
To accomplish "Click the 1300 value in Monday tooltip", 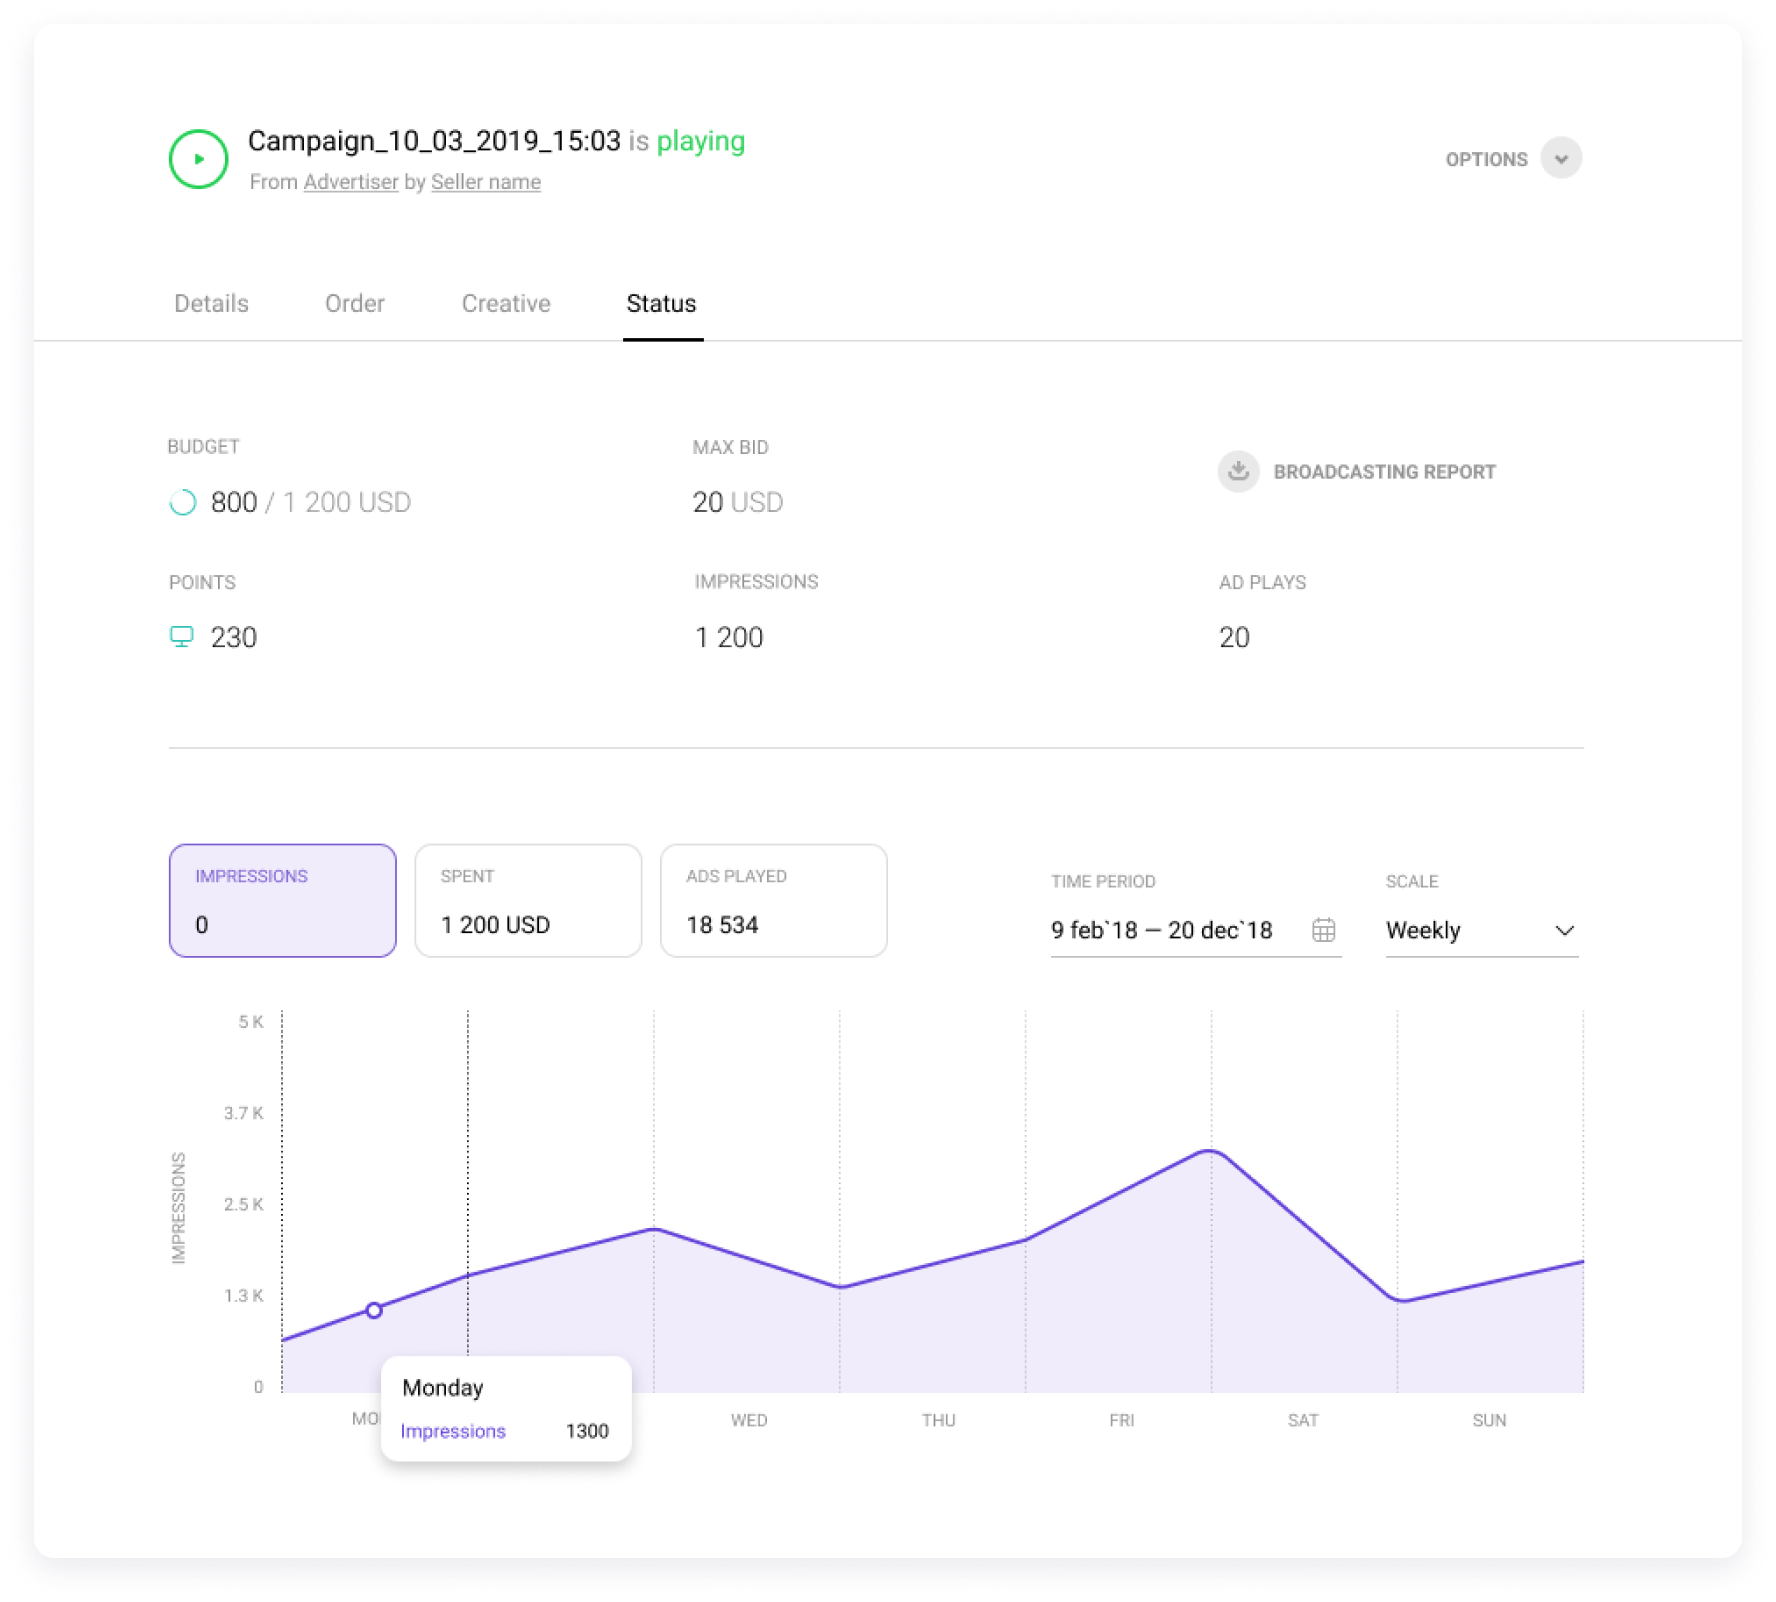I will pyautogui.click(x=587, y=1432).
